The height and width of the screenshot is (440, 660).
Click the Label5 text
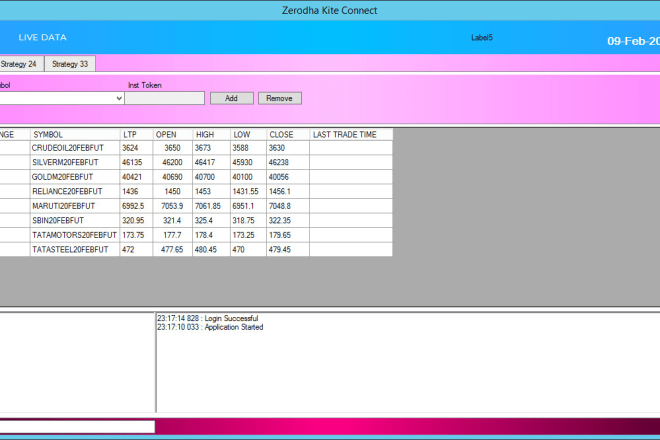coord(482,37)
